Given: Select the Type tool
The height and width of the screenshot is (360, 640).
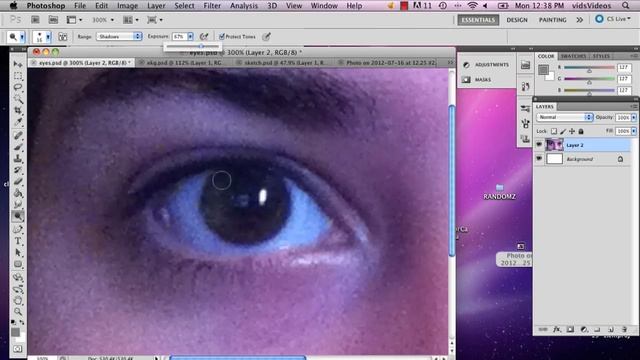Looking at the screenshot, I should coord(18,241).
